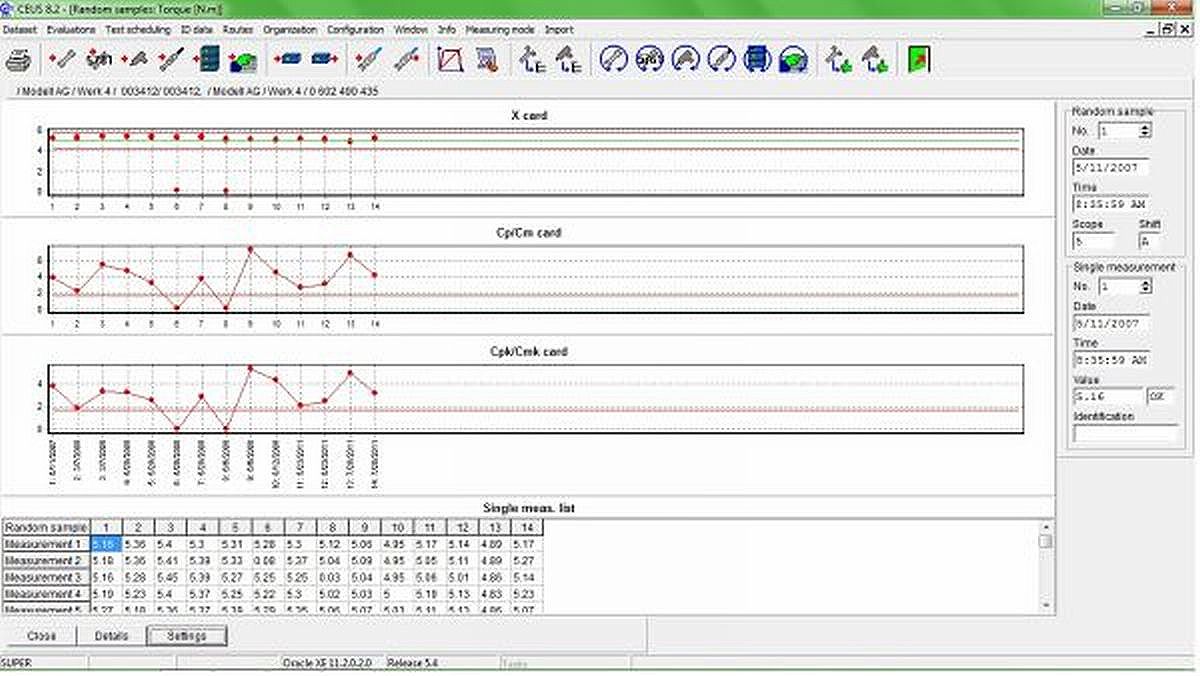Click the Single measurement No. stepper arrows
Screen dimensions: 1200x676
[1145, 287]
